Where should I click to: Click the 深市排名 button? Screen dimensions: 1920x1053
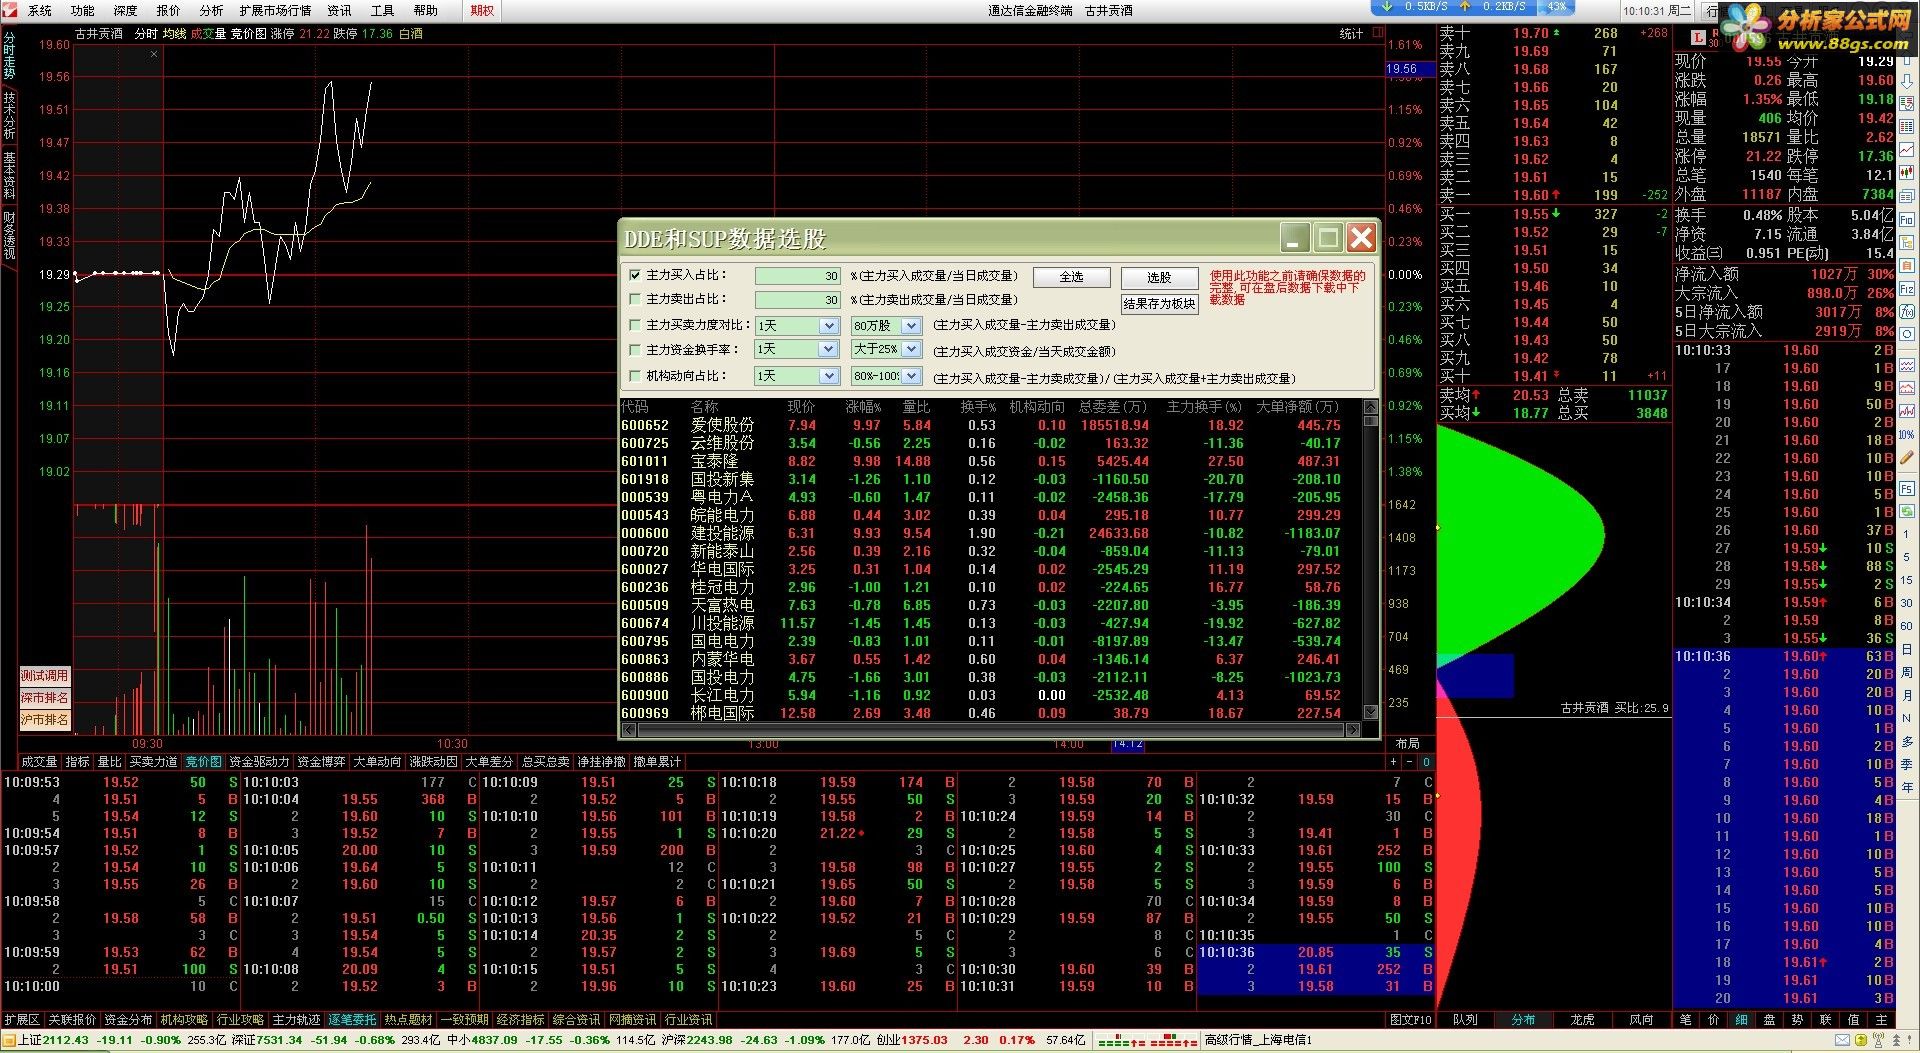pos(45,698)
